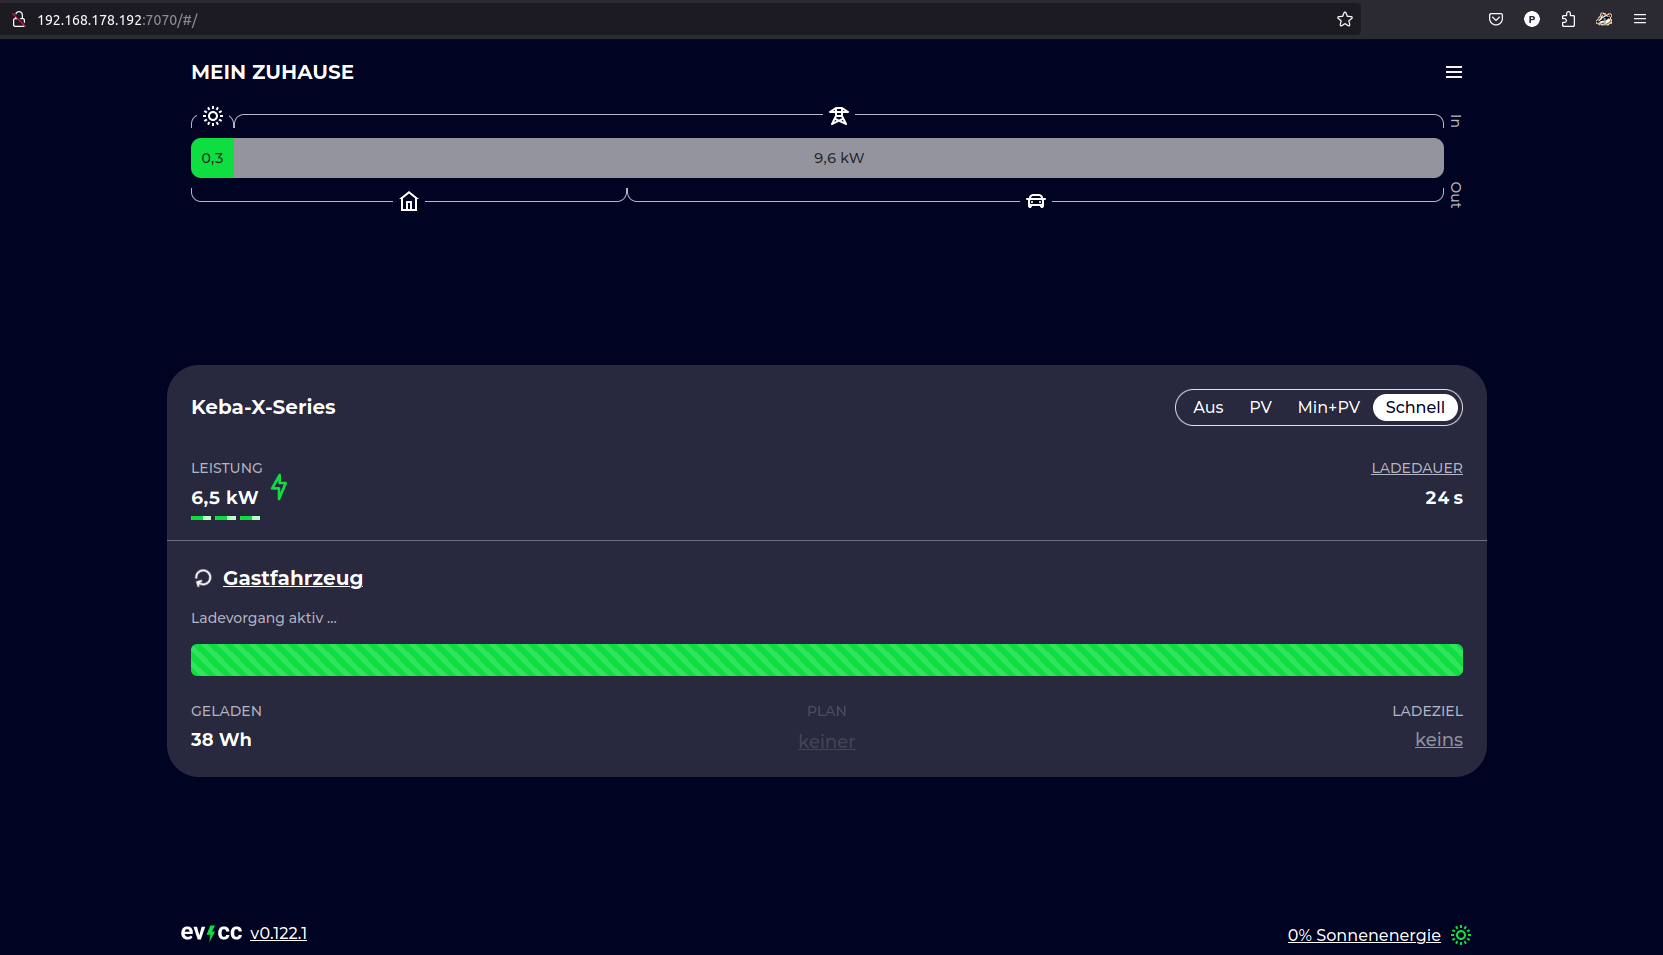
Task: Click the sun PV production icon
Action: pyautogui.click(x=213, y=116)
